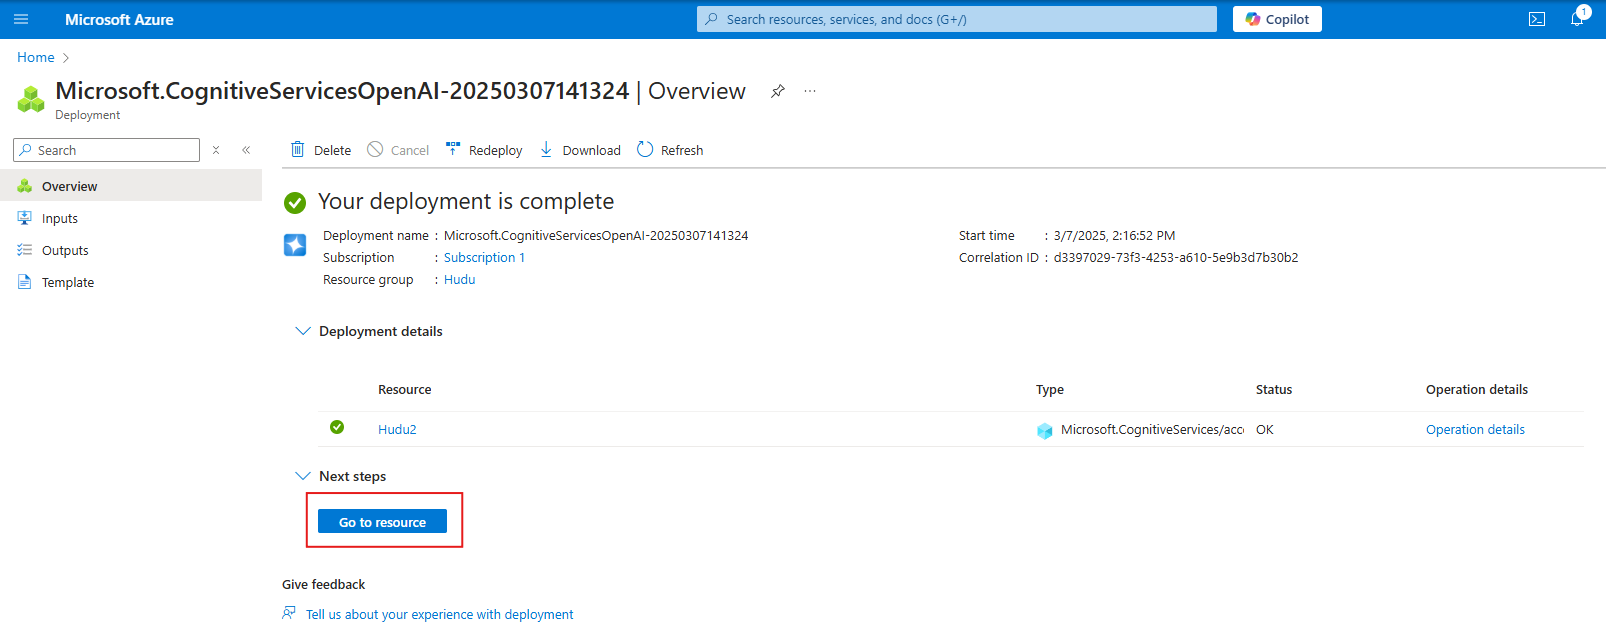
Task: Collapse the Next steps section
Action: tap(303, 476)
